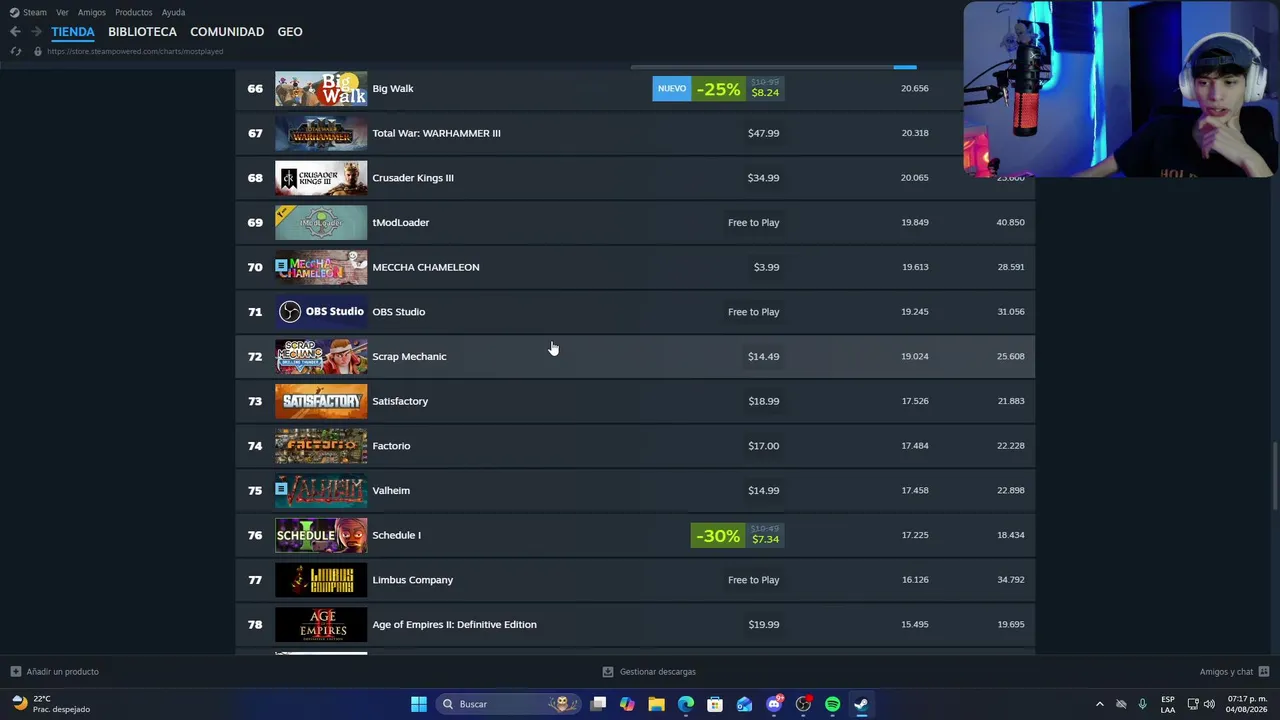The width and height of the screenshot is (1280, 720).
Task: Switch to the COMUNIDAD tab
Action: 227,32
